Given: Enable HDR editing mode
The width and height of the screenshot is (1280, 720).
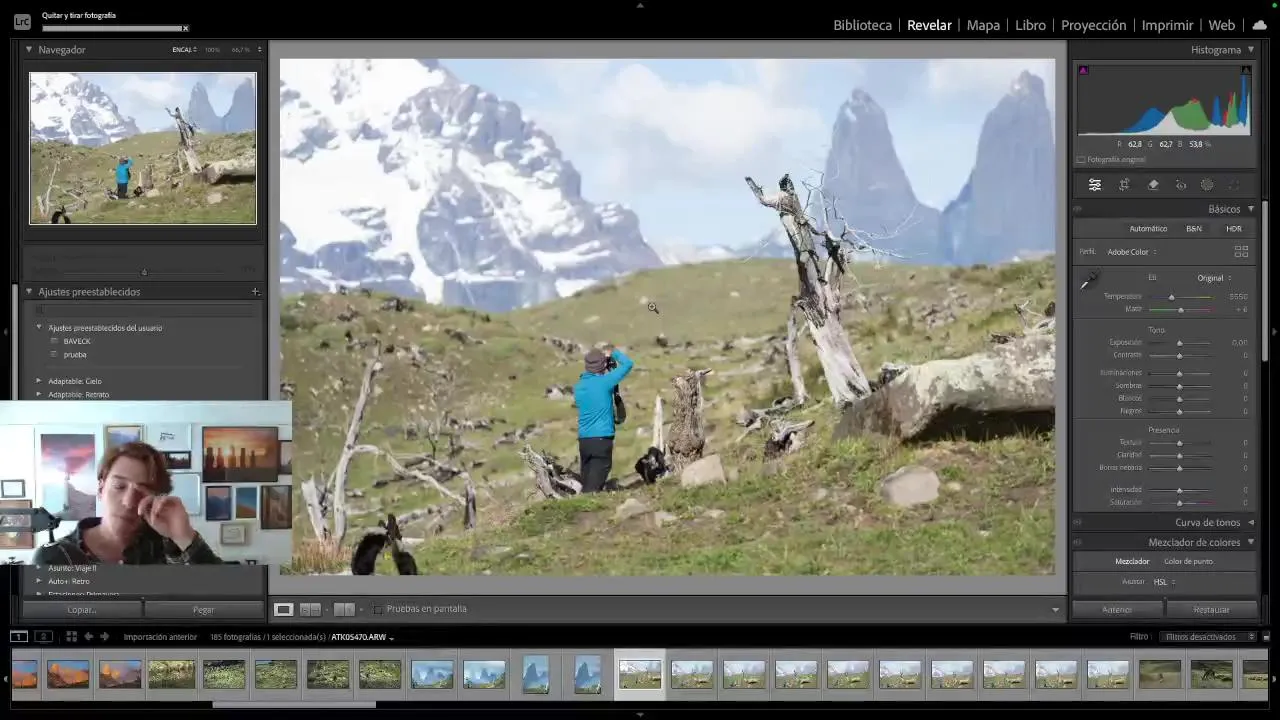Looking at the screenshot, I should click(x=1234, y=229).
